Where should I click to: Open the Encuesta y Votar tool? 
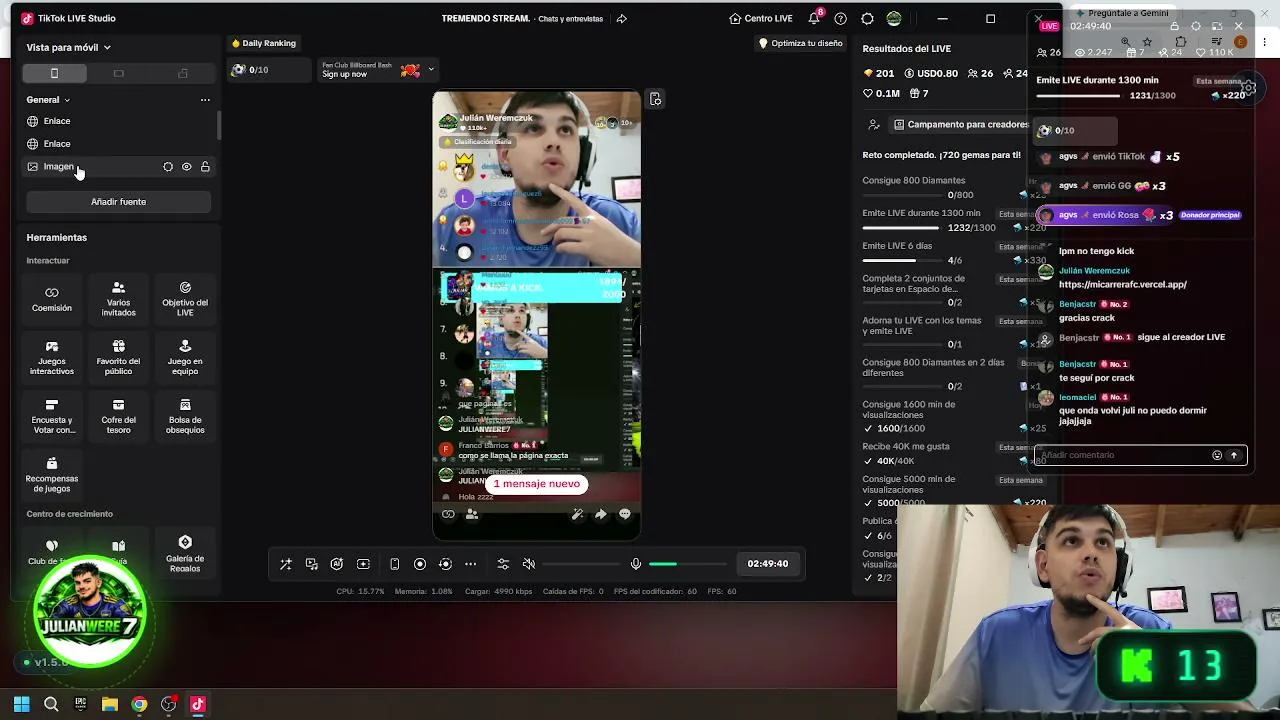click(52, 417)
